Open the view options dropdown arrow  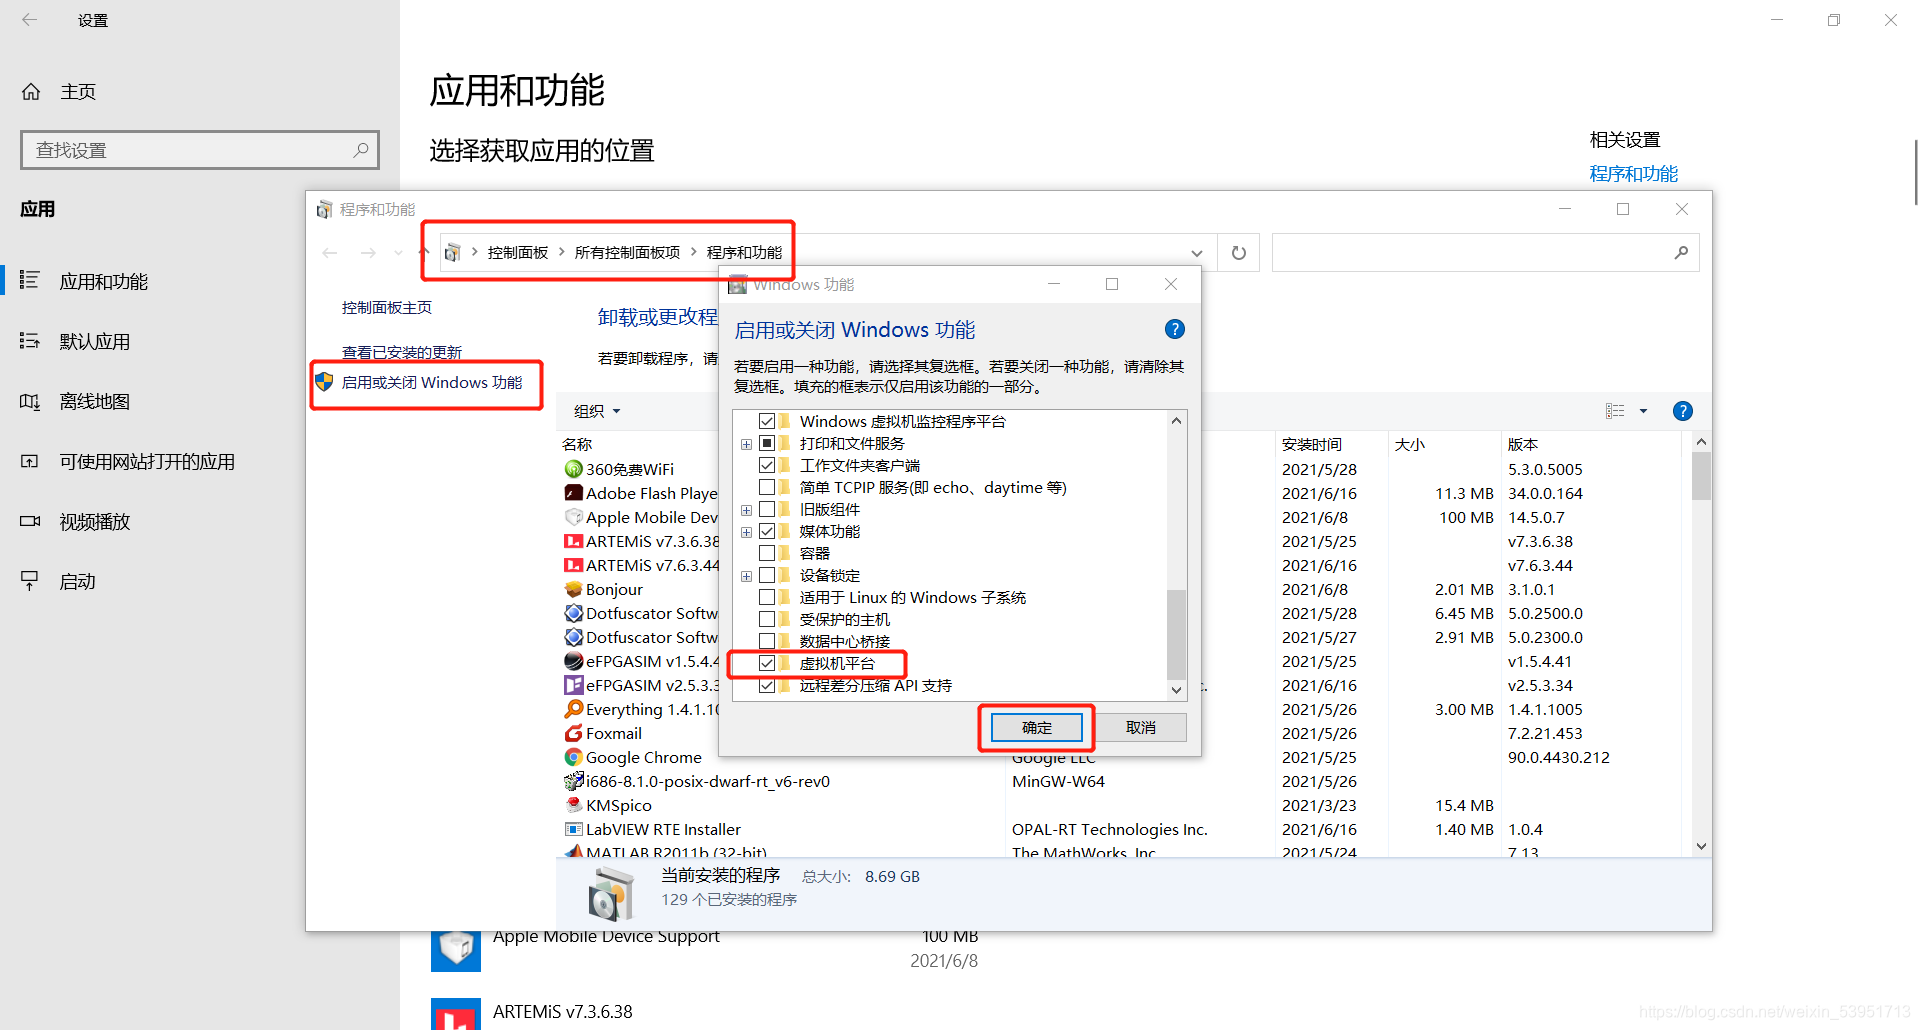[x=1643, y=411]
